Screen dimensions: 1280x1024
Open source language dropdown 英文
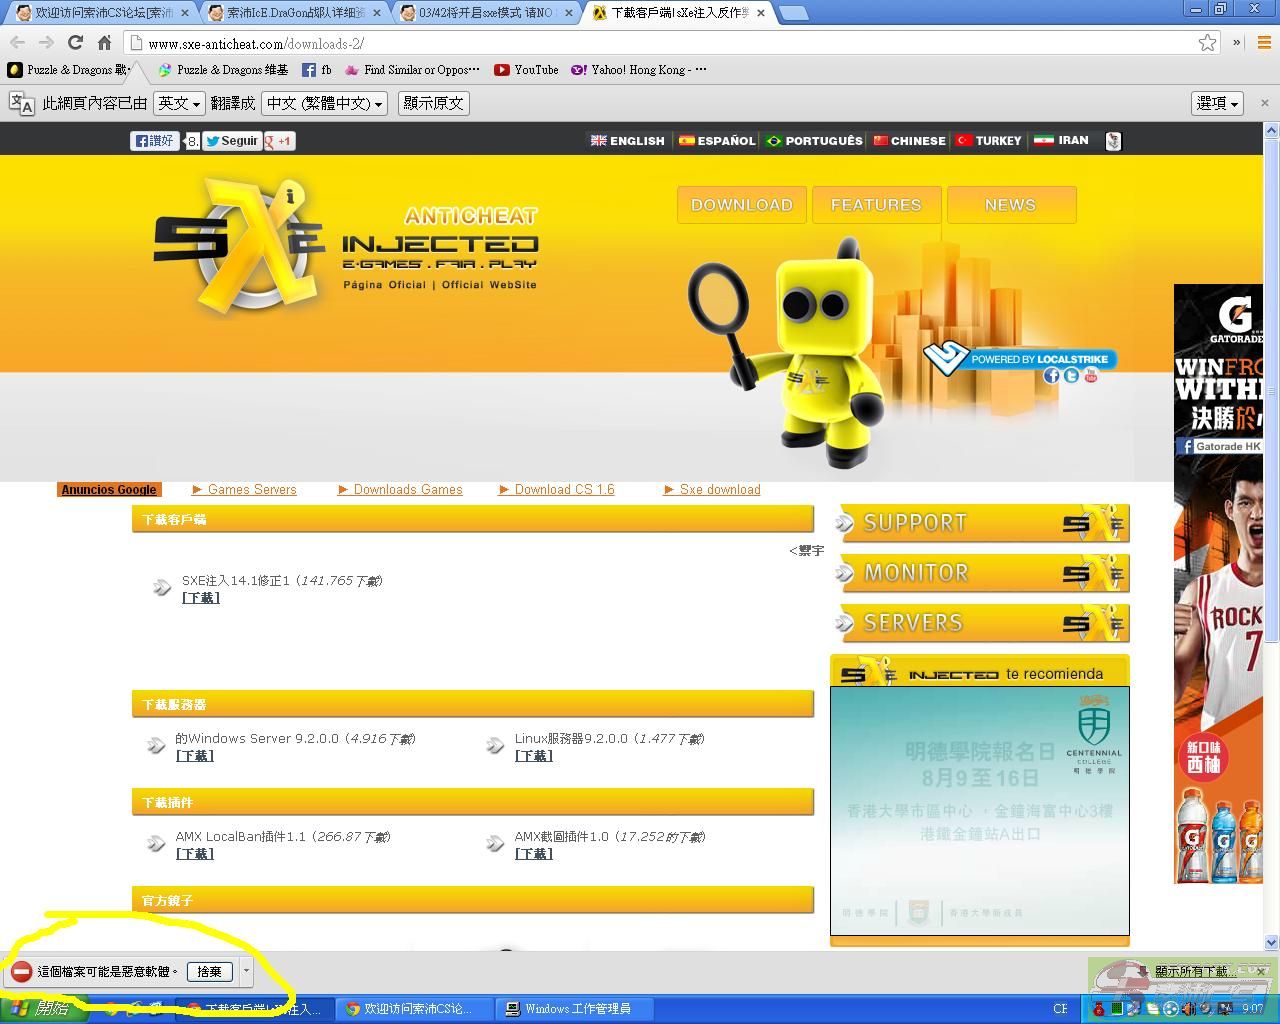(x=179, y=103)
